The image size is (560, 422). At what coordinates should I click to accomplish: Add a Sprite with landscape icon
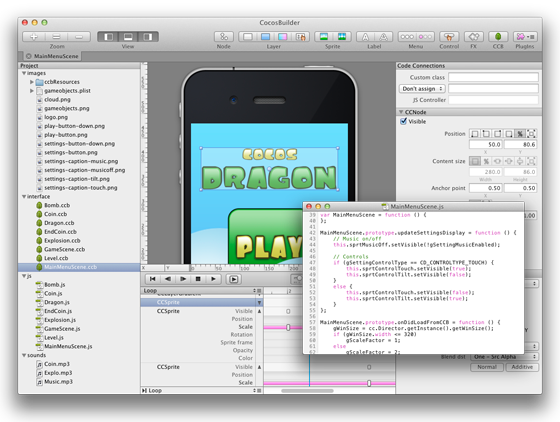click(324, 36)
